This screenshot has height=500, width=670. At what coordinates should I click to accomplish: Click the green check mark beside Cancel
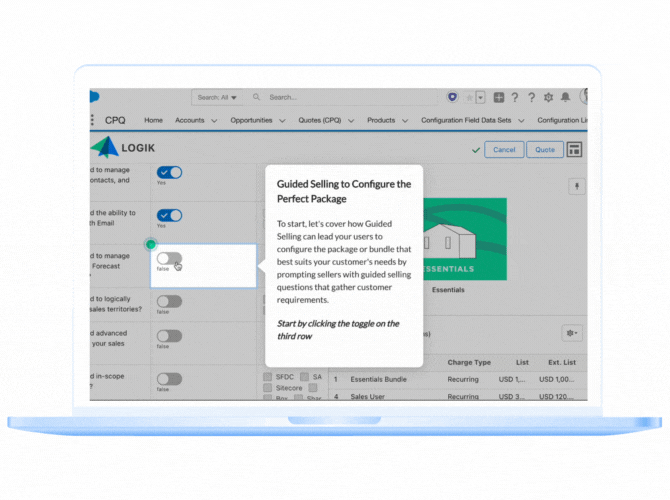[x=476, y=150]
